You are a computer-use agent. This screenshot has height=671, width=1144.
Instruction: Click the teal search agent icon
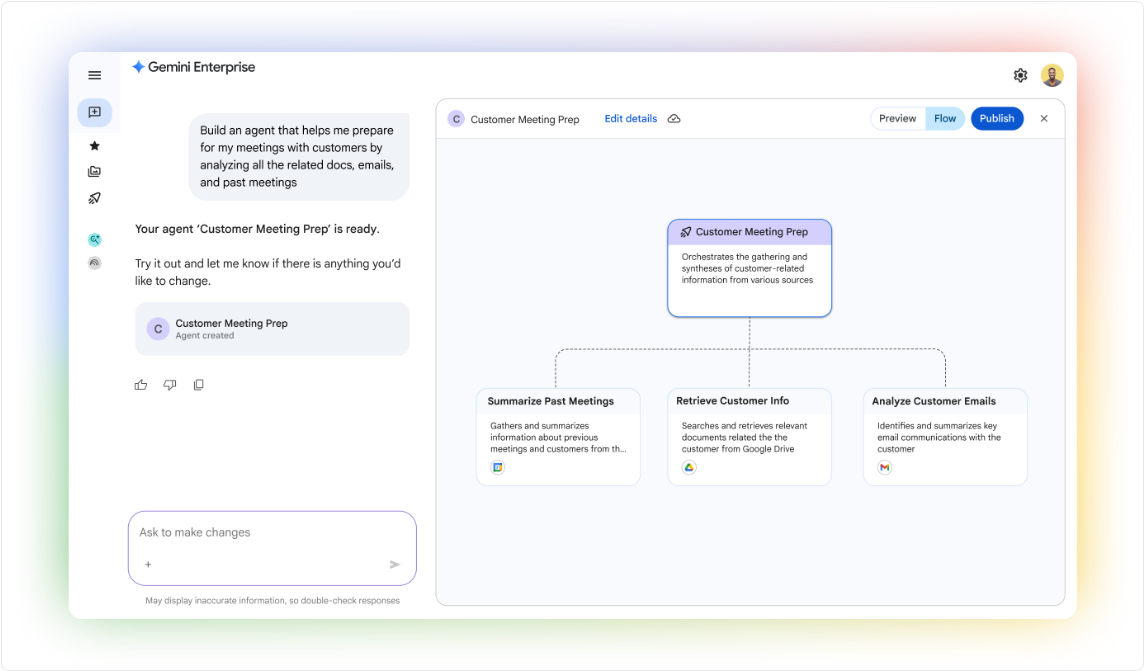[x=94, y=239]
